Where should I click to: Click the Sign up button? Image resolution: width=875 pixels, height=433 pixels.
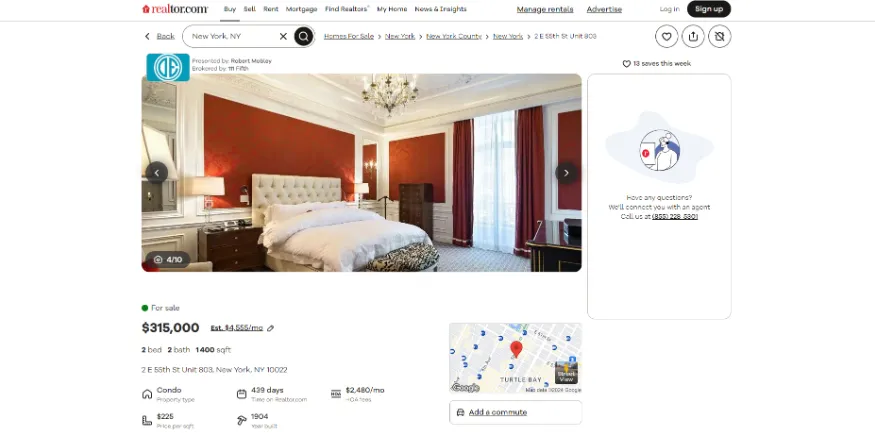point(709,9)
